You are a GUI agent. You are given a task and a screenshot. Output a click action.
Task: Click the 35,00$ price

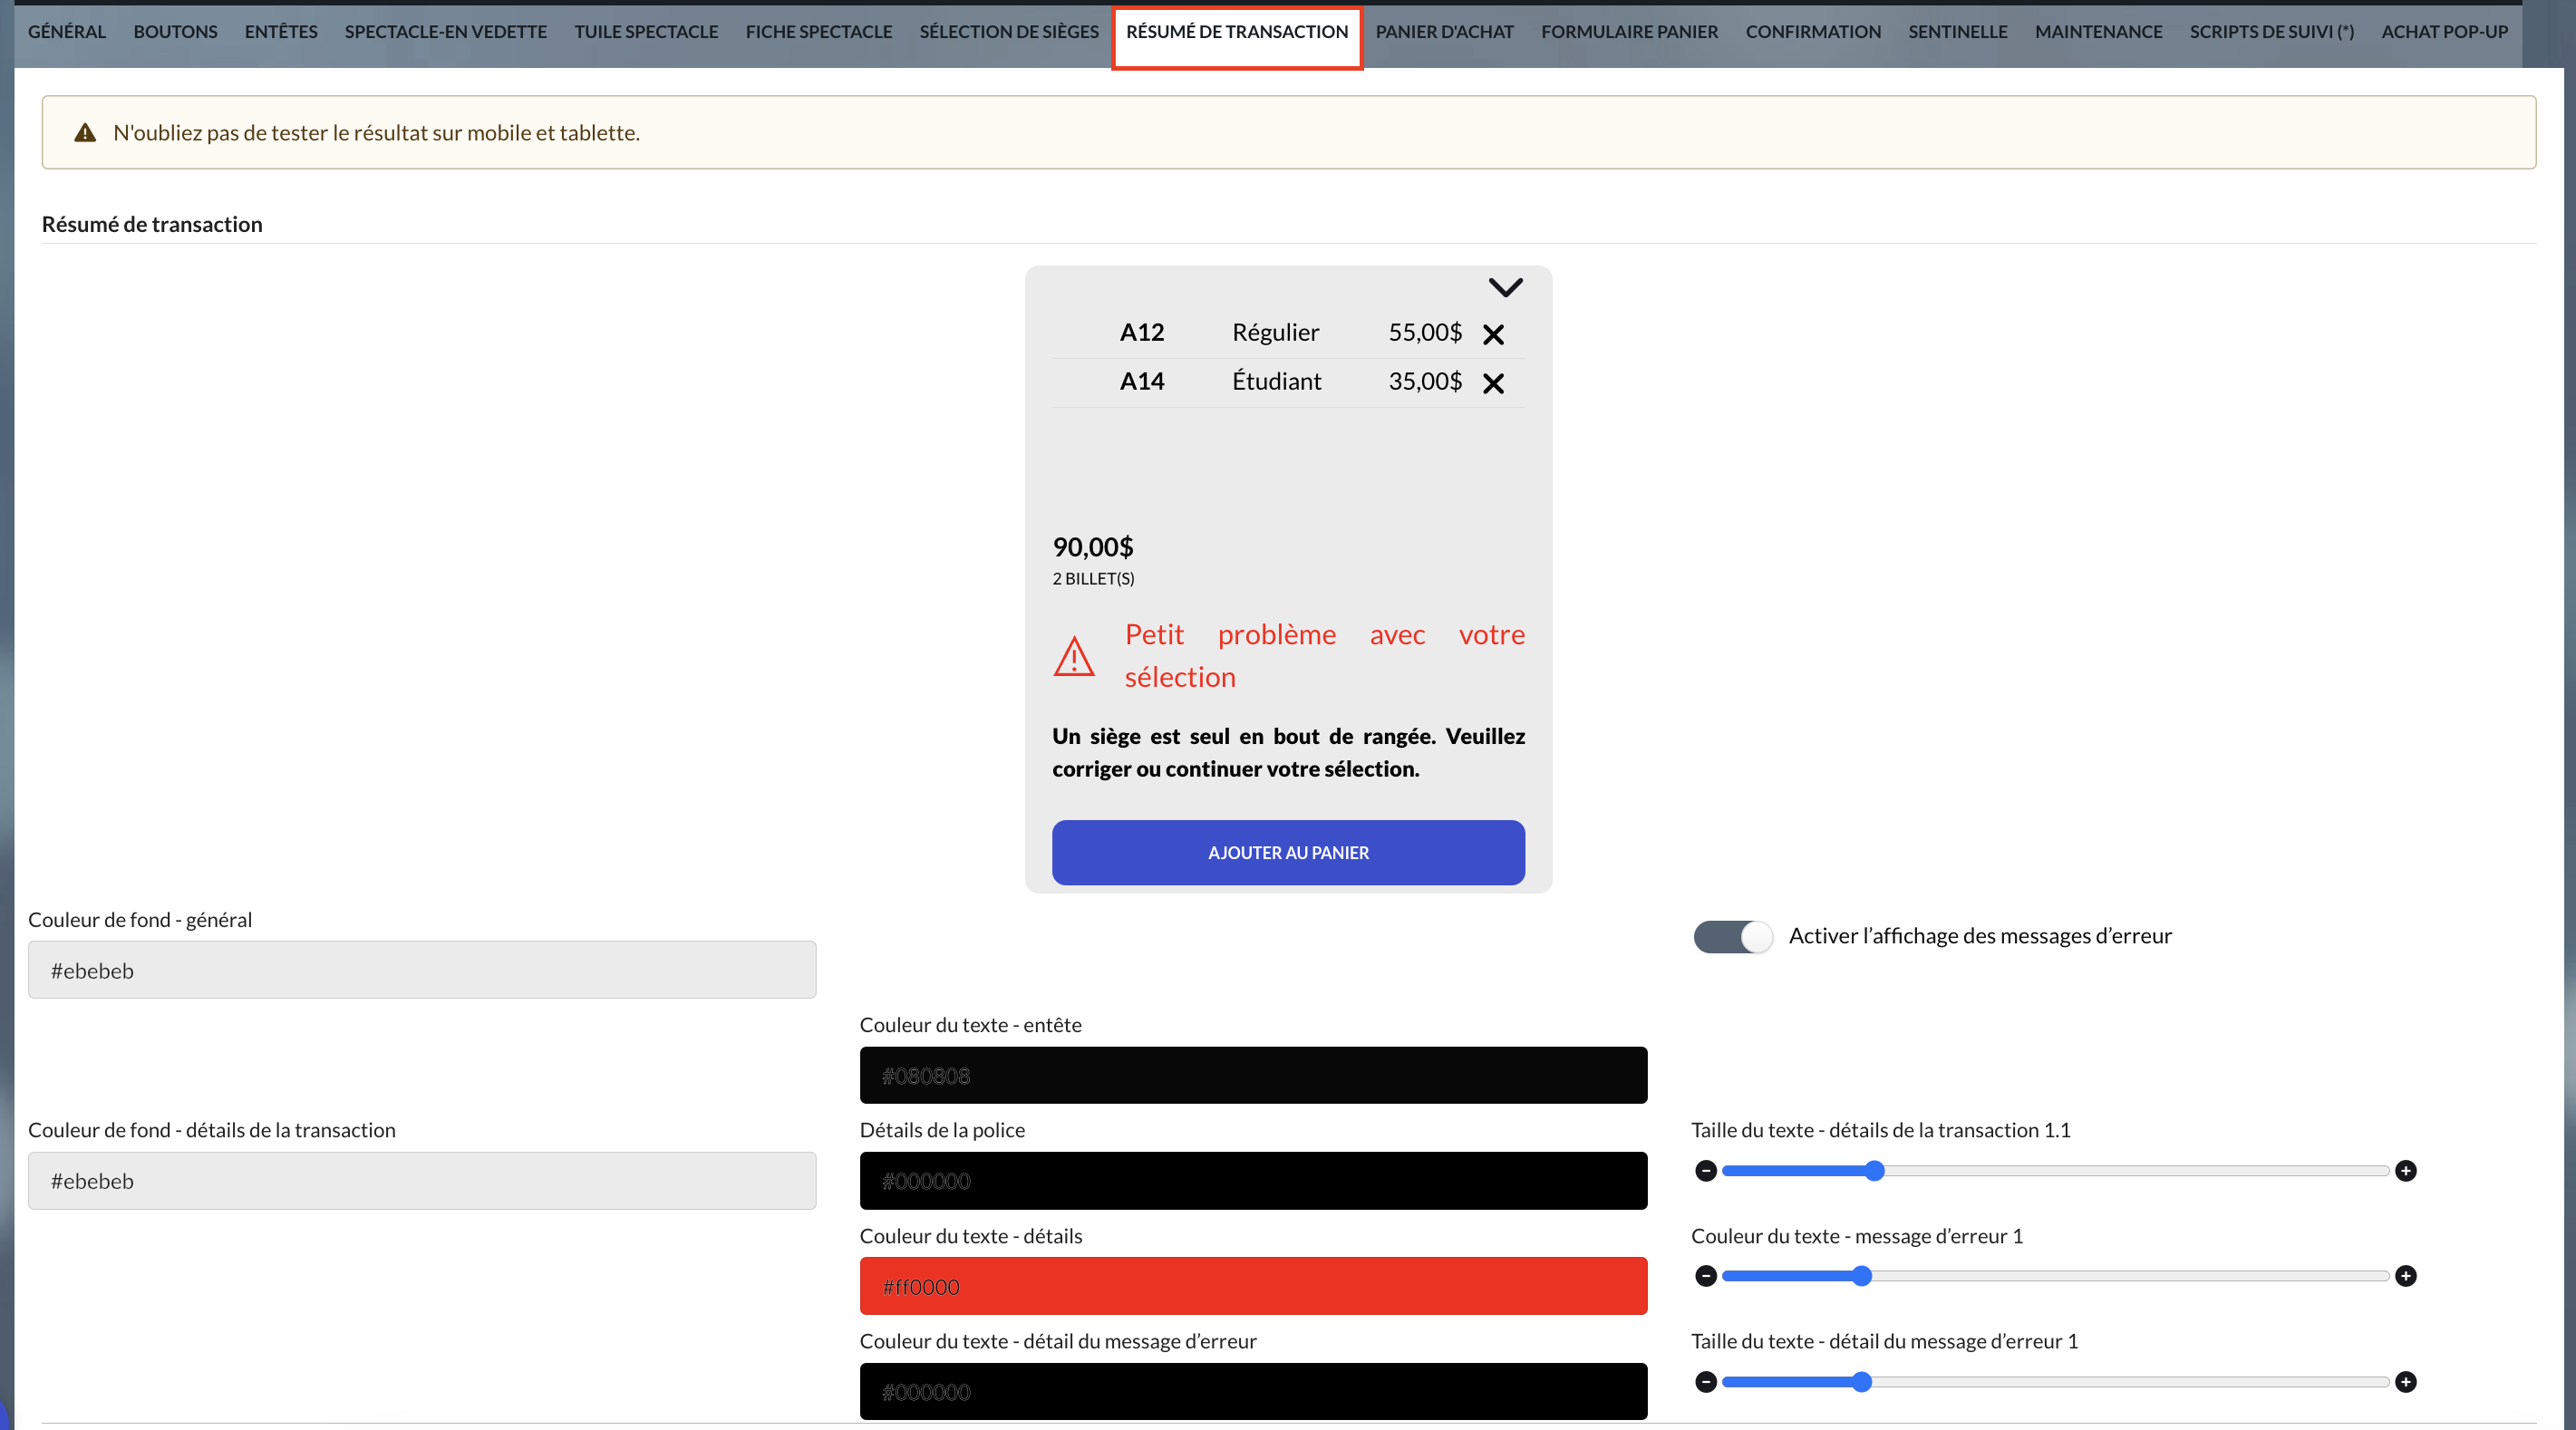1425,381
